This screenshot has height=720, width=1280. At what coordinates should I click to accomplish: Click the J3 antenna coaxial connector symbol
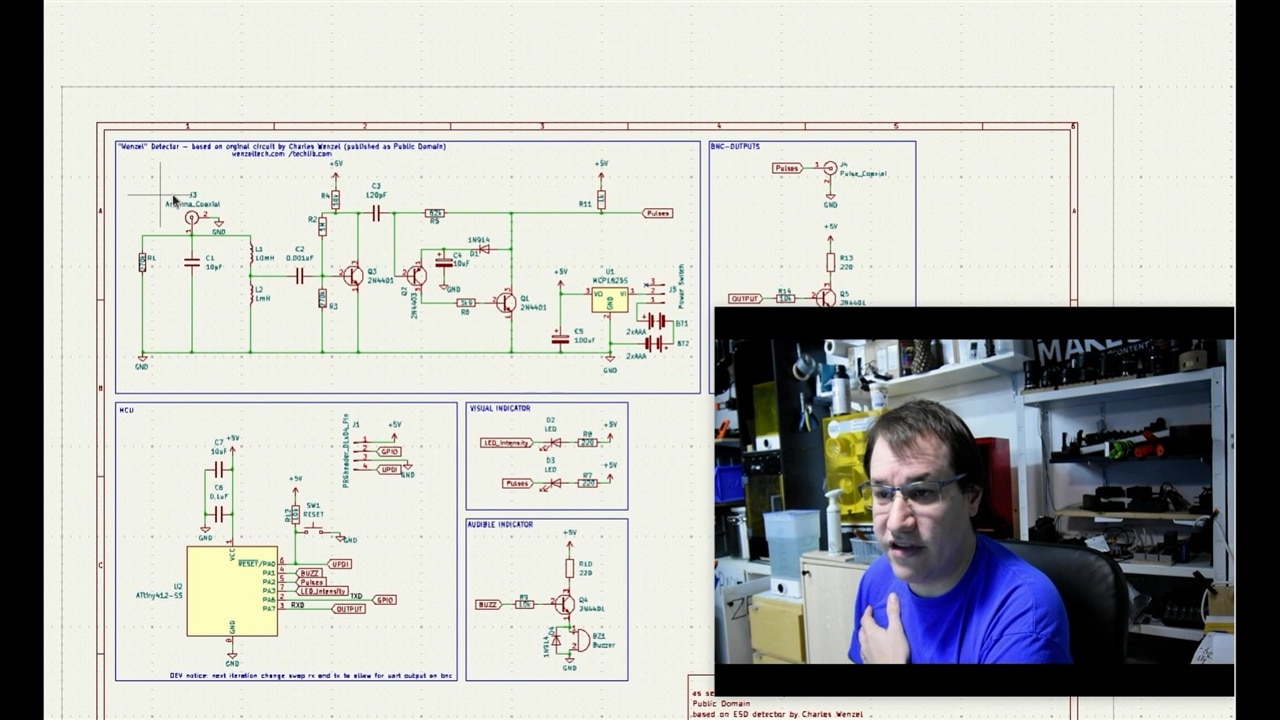pos(192,217)
